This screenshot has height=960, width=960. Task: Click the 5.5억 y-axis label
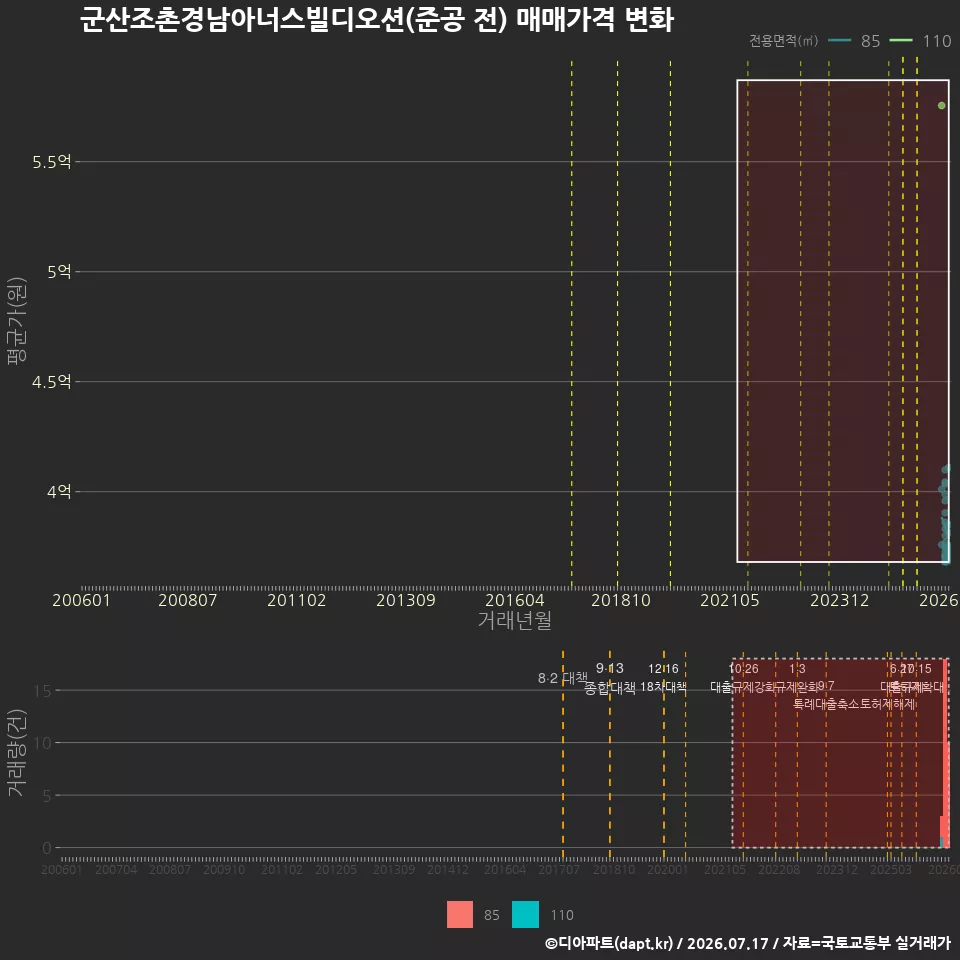pyautogui.click(x=51, y=162)
